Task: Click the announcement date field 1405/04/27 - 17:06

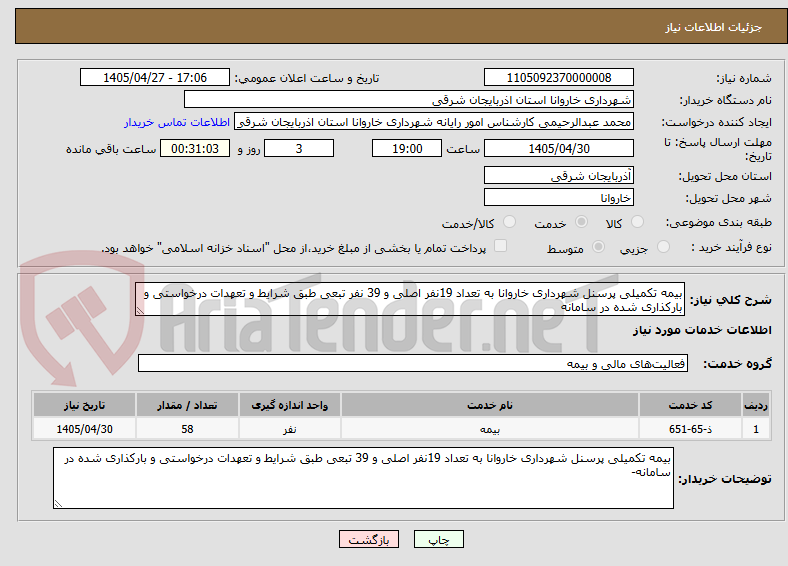Action: click(x=155, y=77)
